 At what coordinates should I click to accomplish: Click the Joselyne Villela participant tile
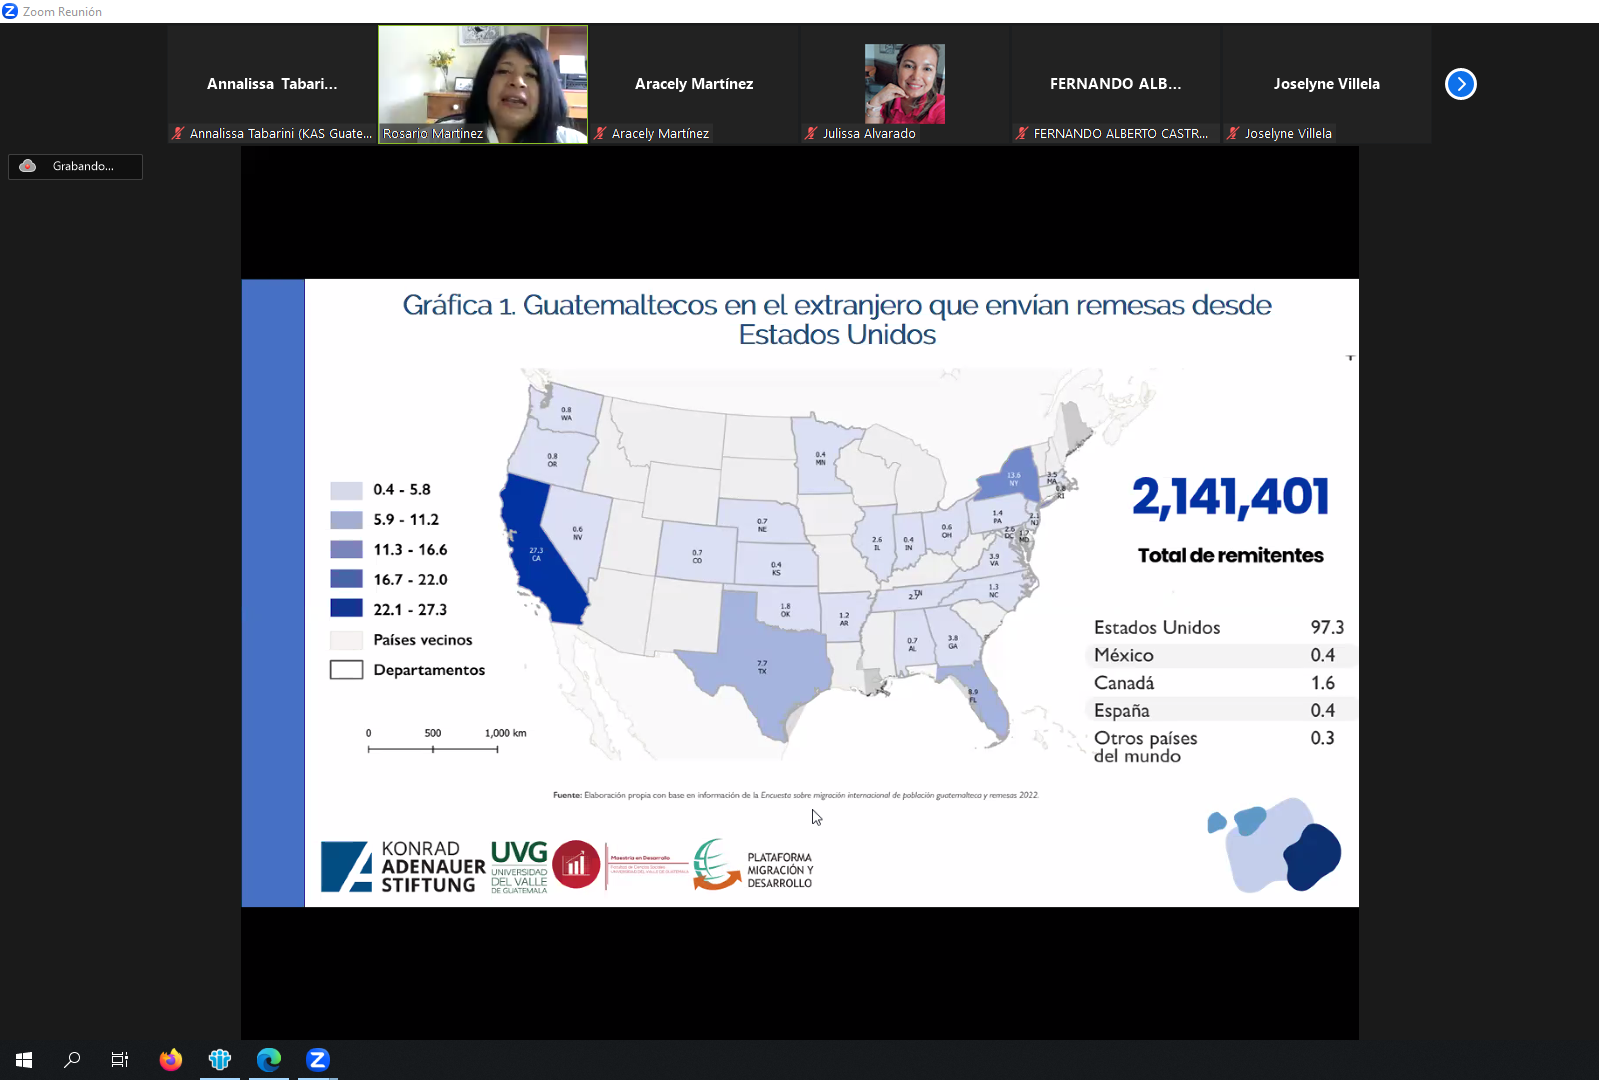(x=1326, y=84)
